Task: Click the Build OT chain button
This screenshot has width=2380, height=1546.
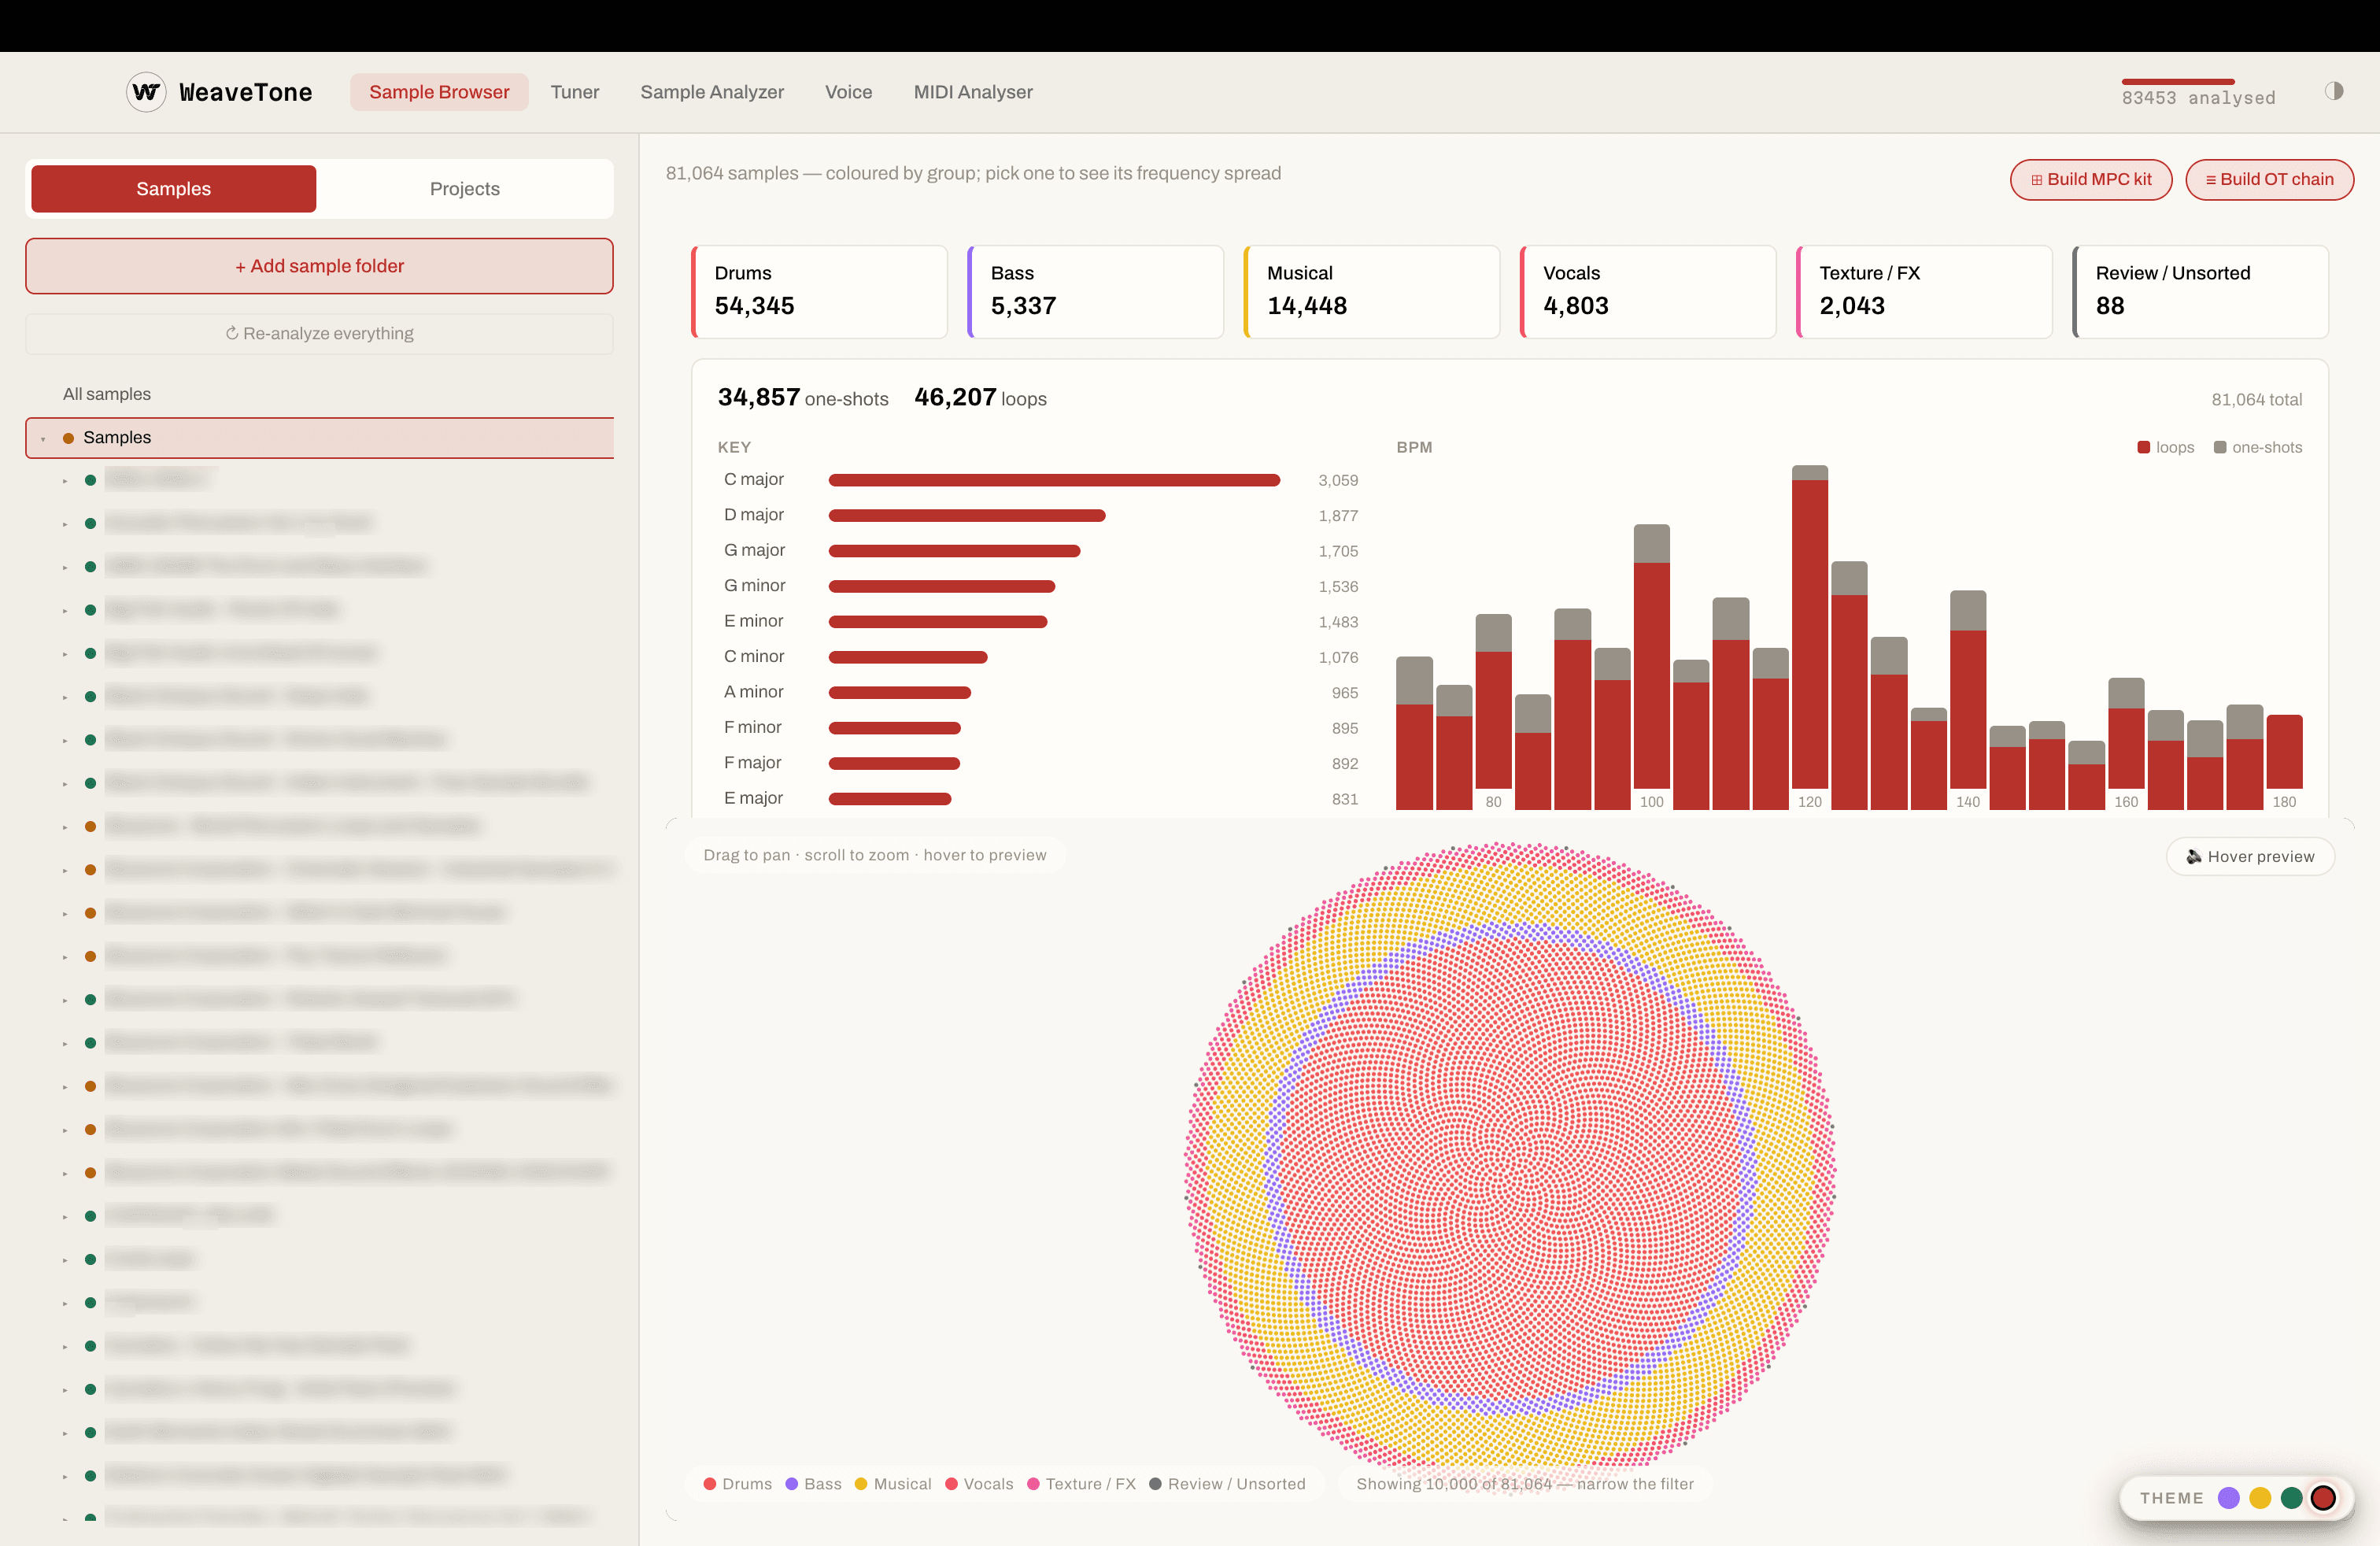Action: tap(2269, 180)
